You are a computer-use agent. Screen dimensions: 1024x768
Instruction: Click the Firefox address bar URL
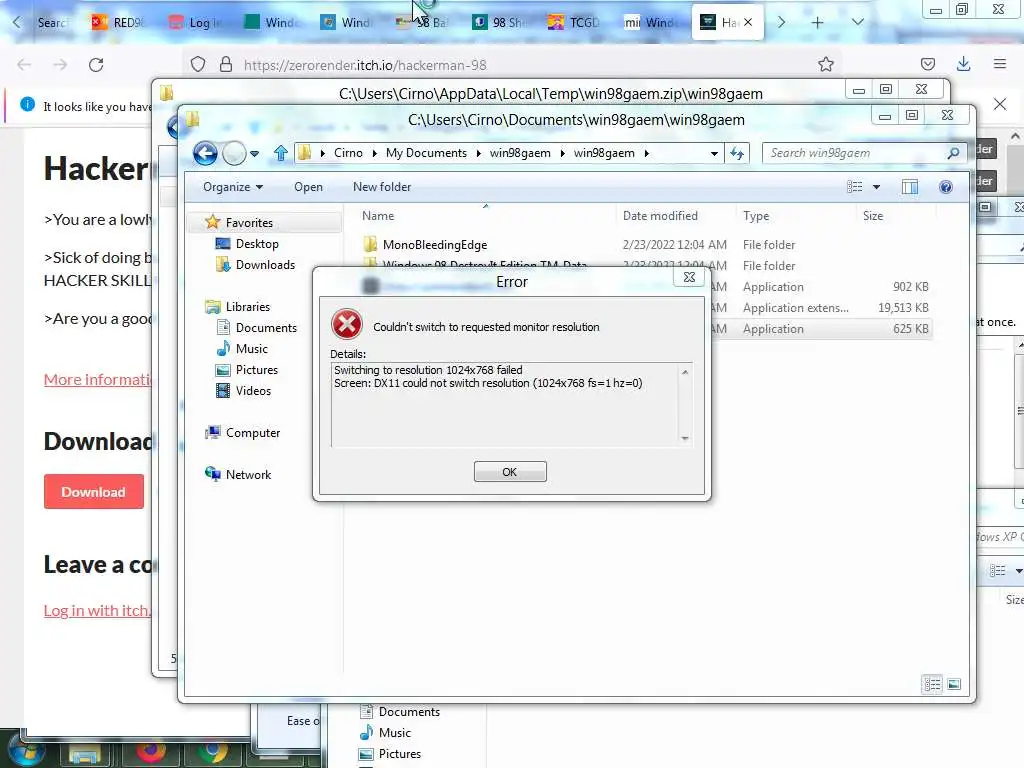(365, 65)
